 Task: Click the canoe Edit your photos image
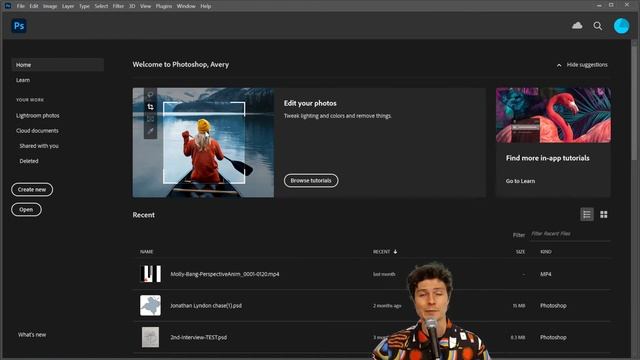203,142
